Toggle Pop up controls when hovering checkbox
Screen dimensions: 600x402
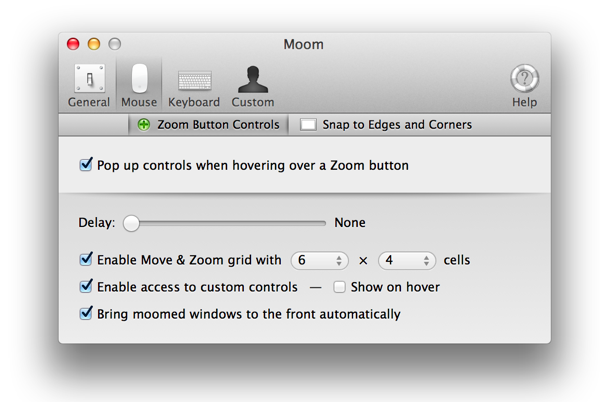(86, 165)
